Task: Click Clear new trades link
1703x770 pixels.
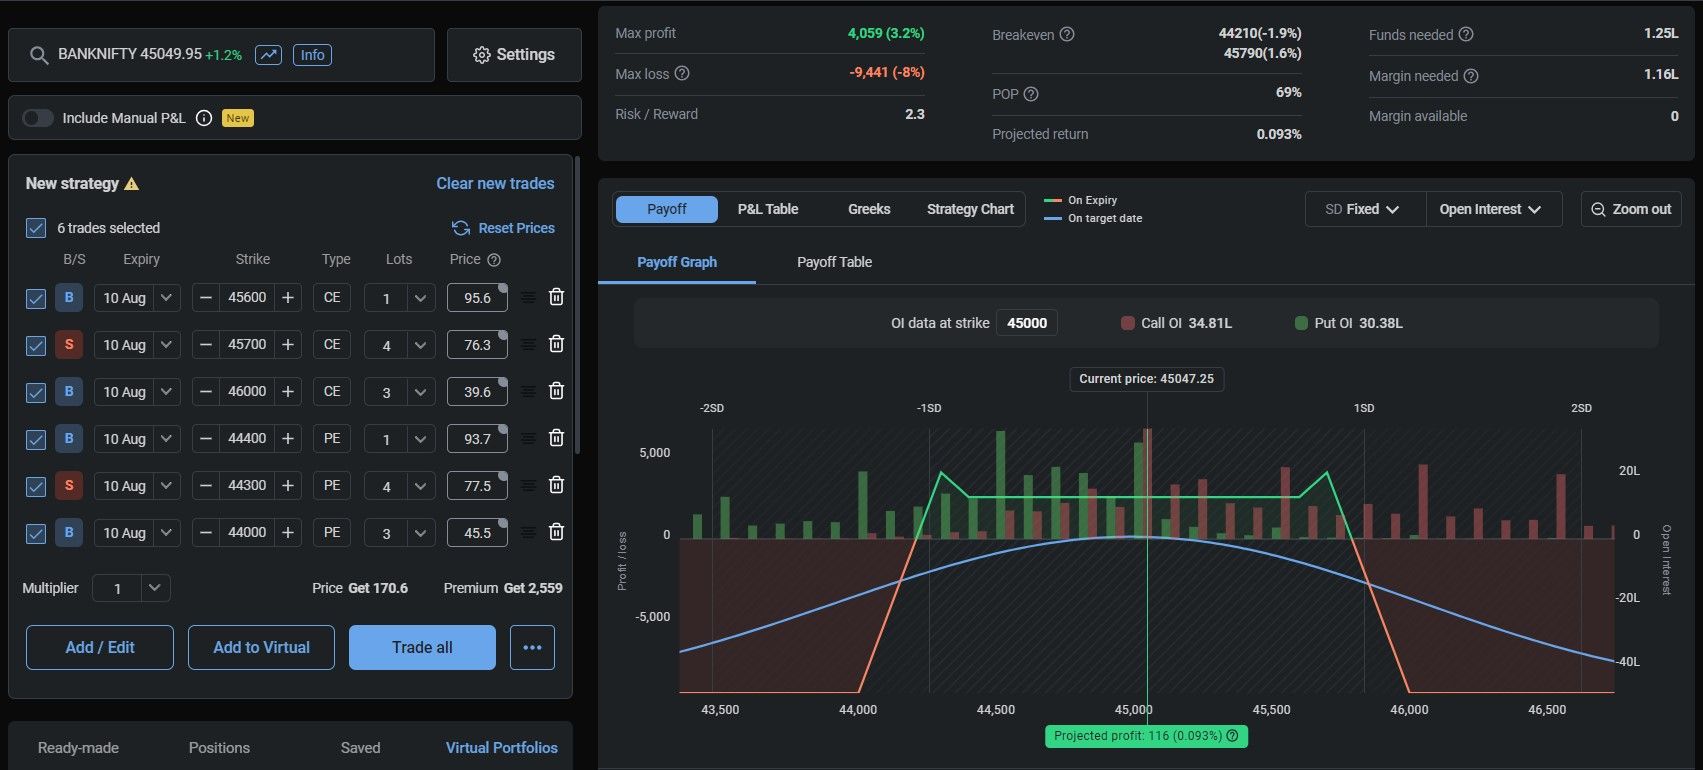Action: tap(495, 184)
